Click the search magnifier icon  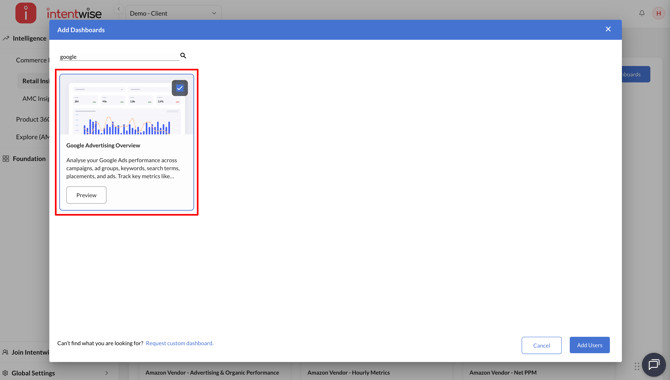tap(183, 56)
